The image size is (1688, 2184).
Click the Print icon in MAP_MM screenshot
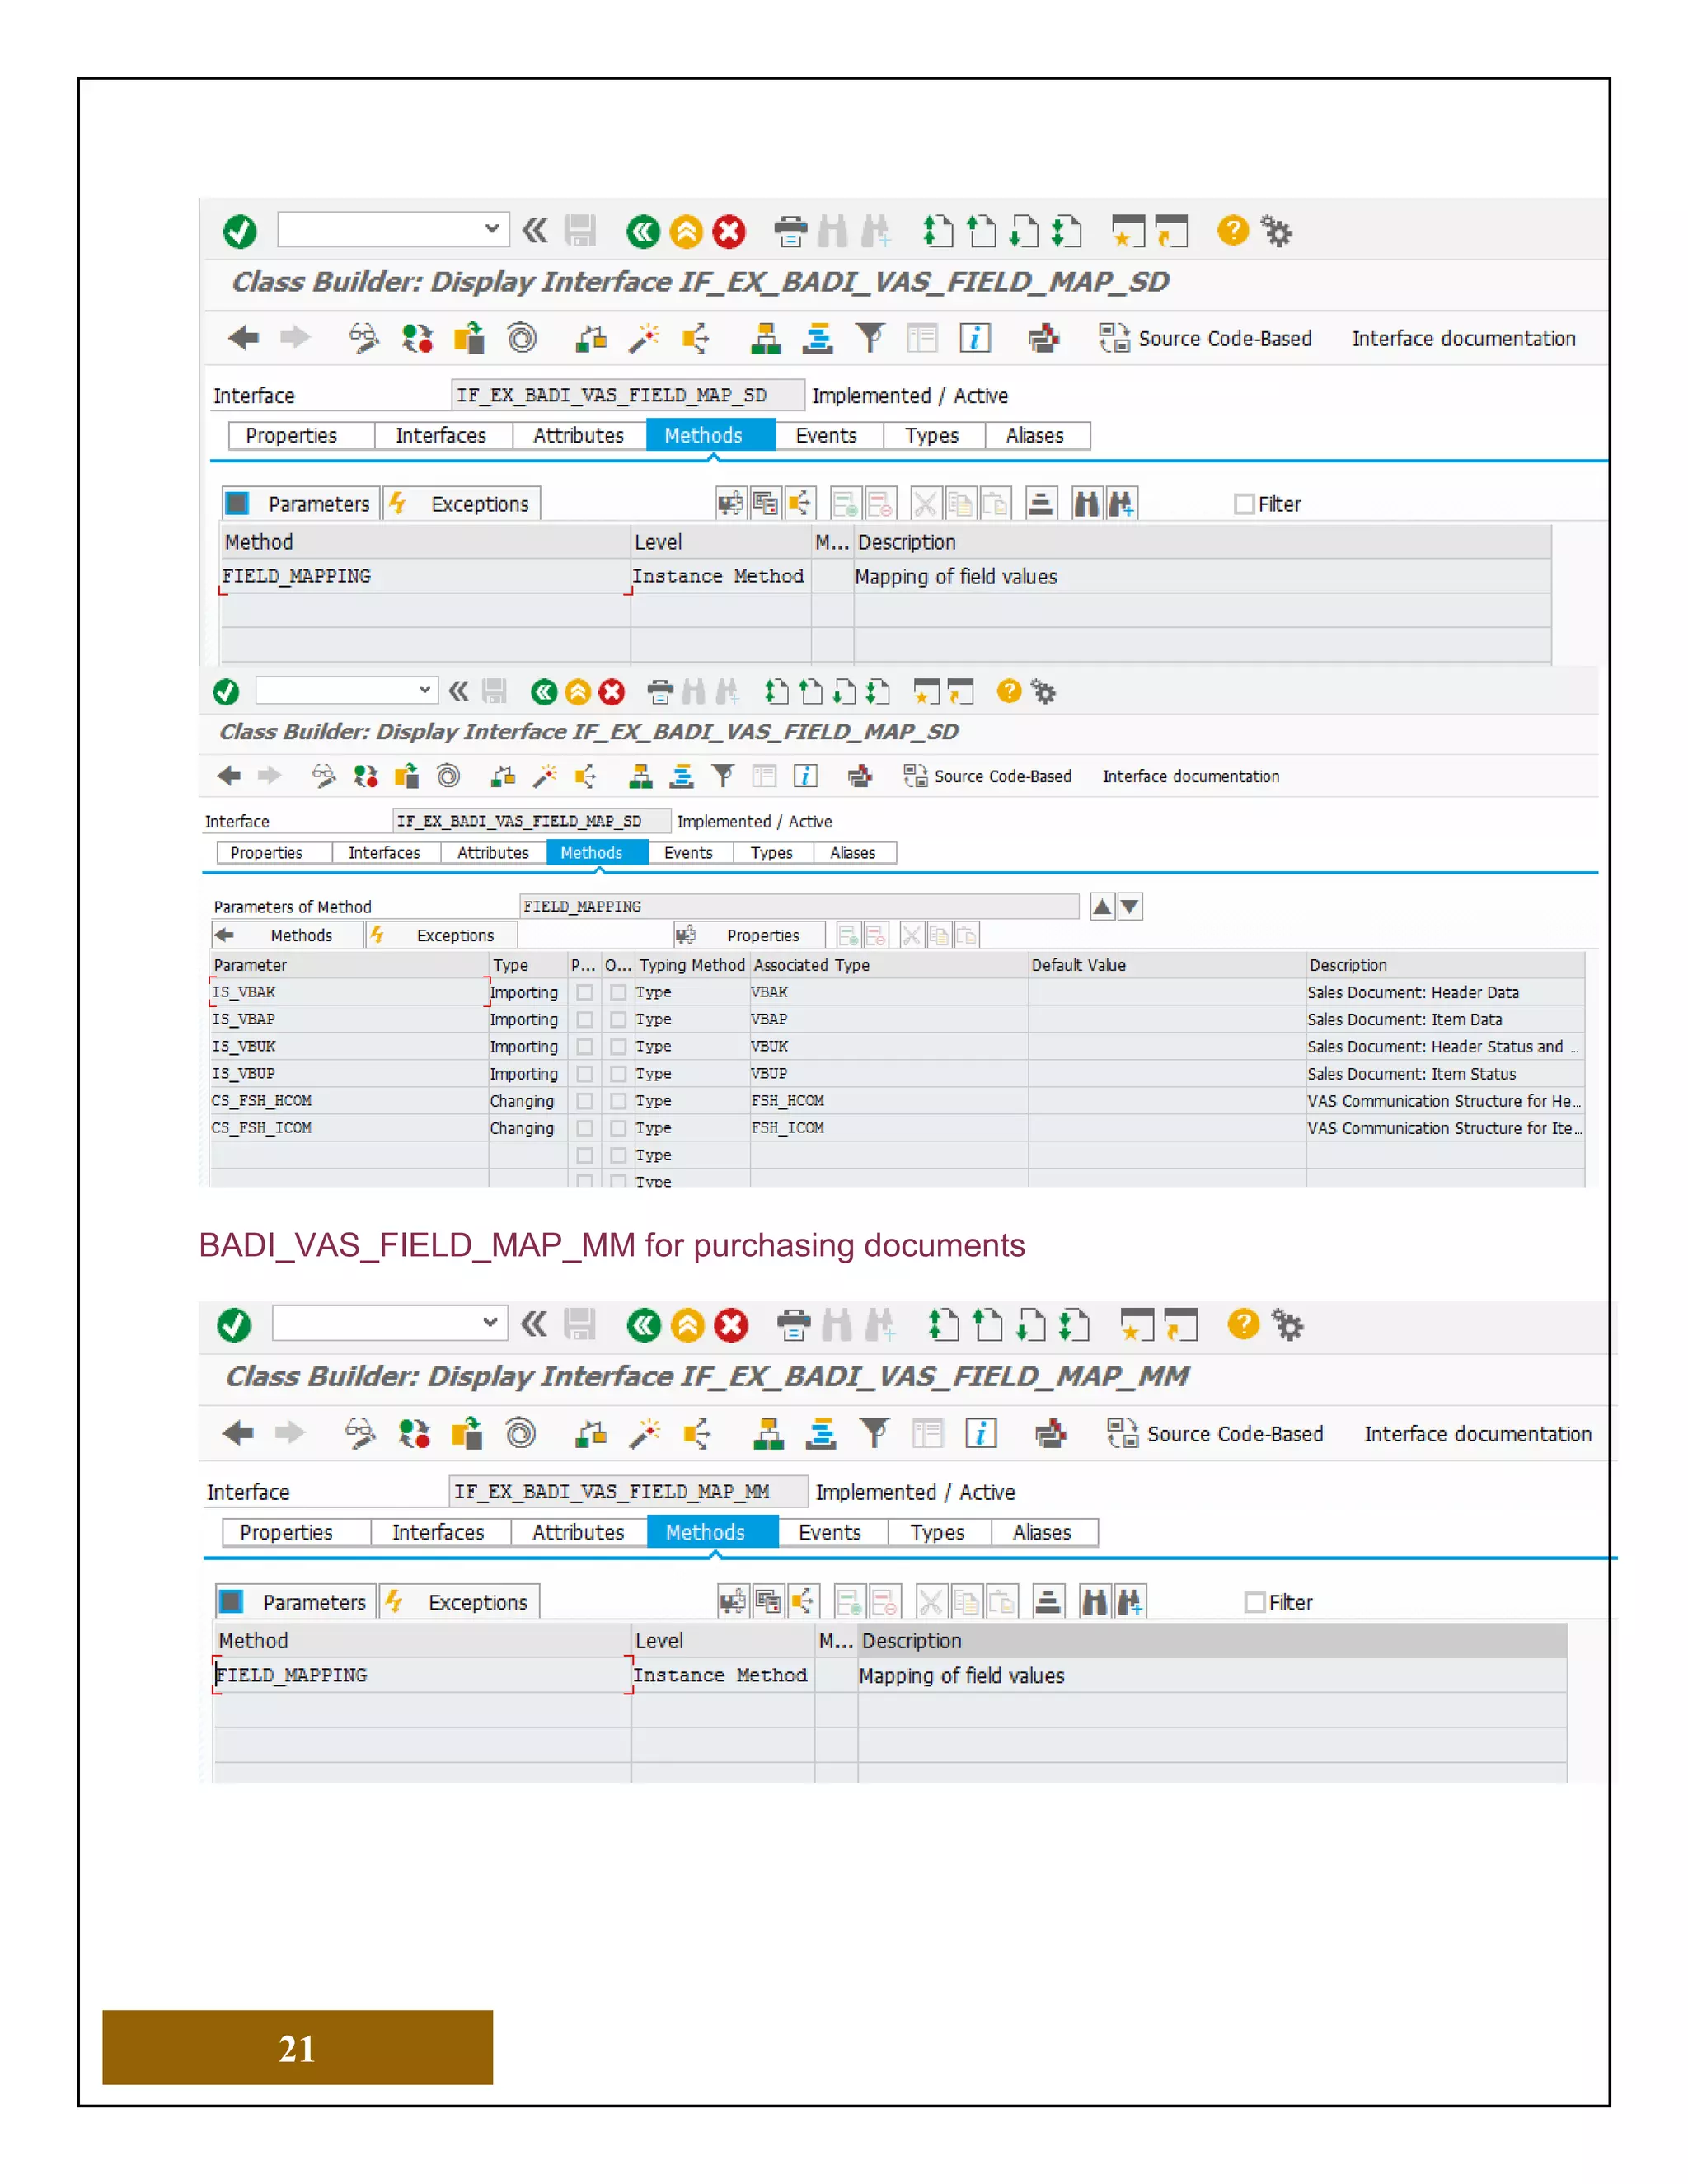[793, 1326]
